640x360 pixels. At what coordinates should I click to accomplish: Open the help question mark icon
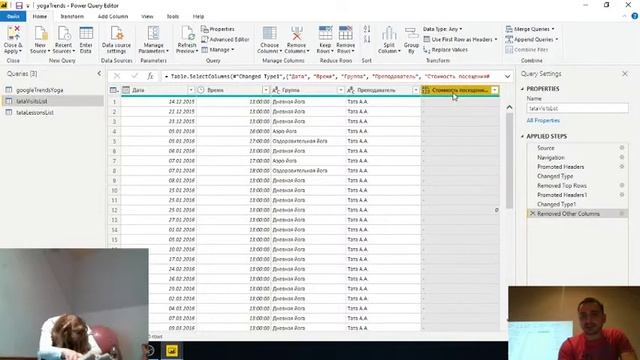(x=634, y=16)
